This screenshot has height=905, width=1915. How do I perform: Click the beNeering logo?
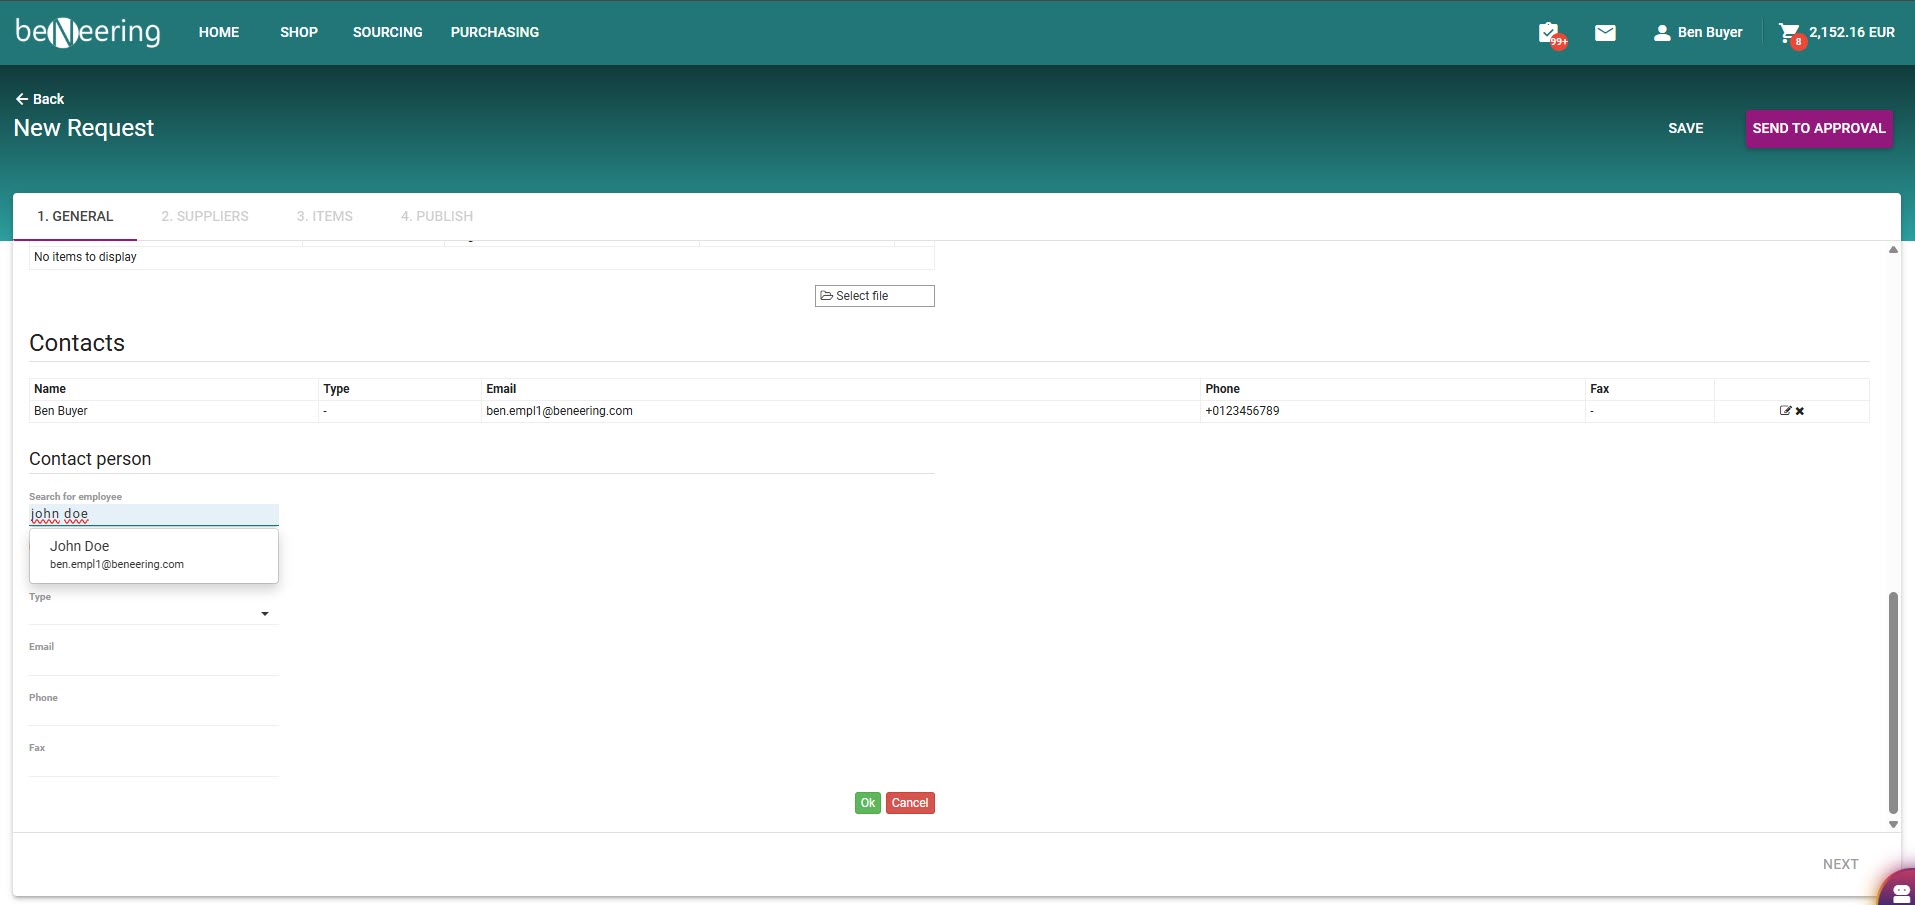(x=88, y=33)
